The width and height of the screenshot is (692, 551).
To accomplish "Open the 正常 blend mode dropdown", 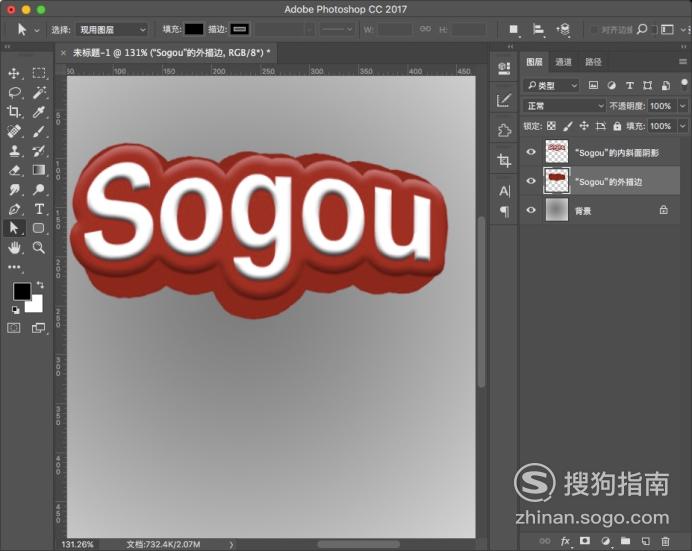I will 564,106.
